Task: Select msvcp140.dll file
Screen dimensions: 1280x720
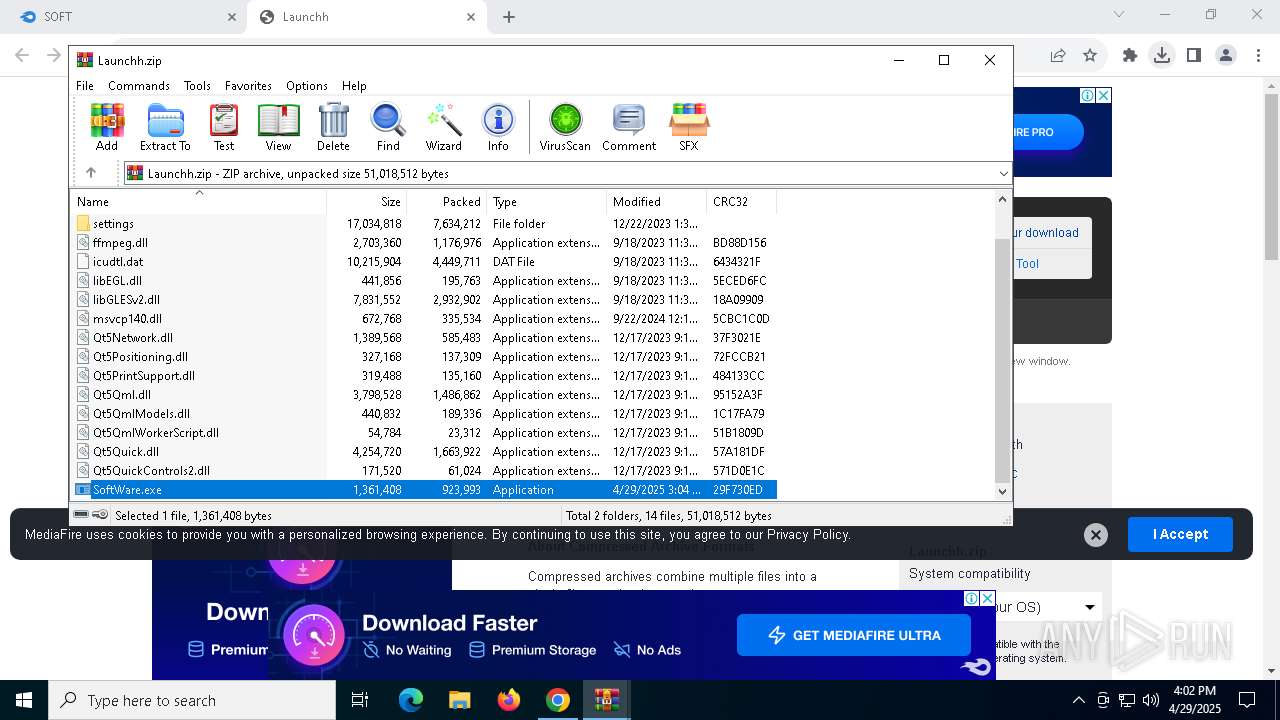Action: (425, 319)
